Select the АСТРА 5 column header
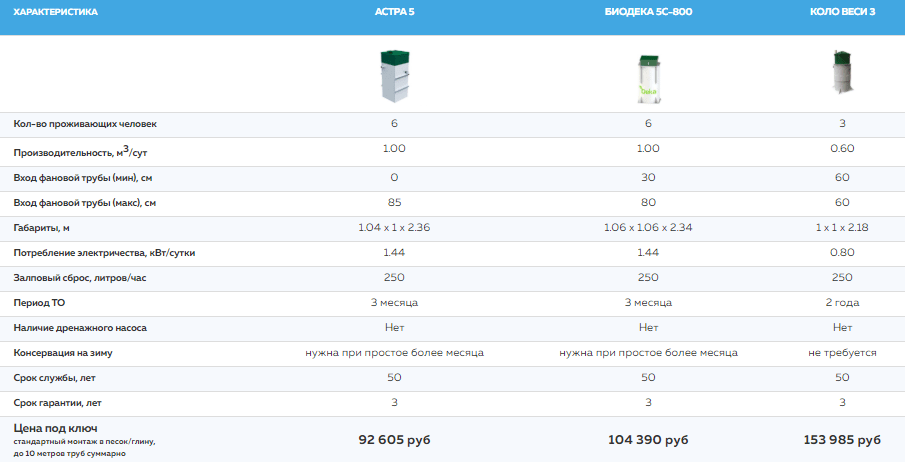Image resolution: width=905 pixels, height=462 pixels. (x=395, y=12)
